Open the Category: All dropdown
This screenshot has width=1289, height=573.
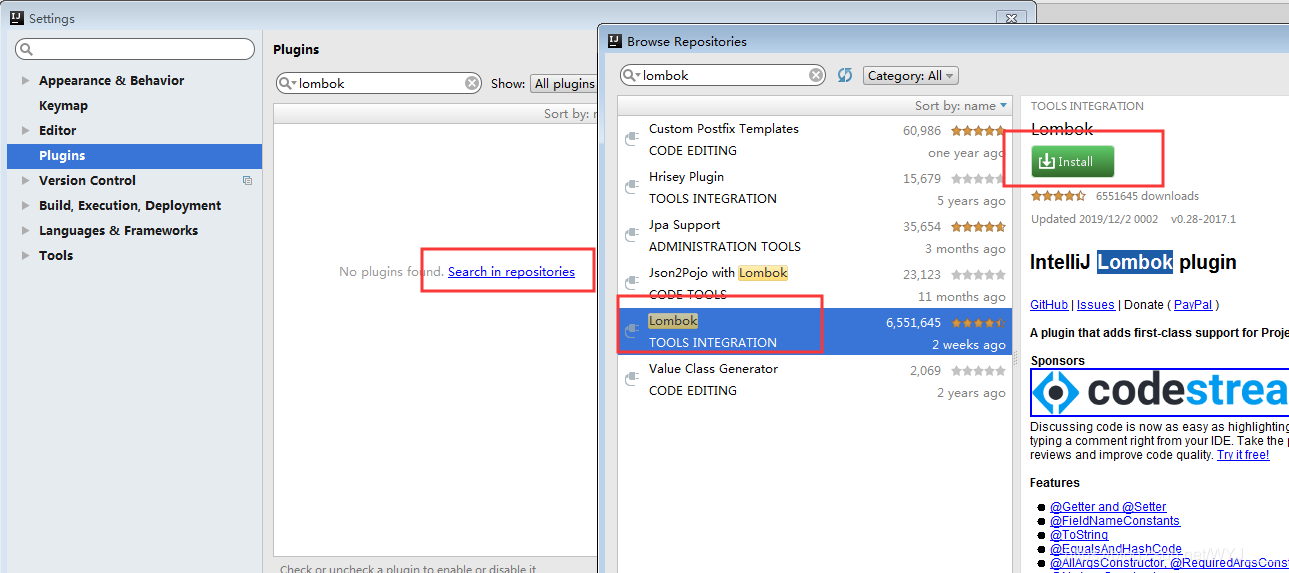[x=911, y=75]
